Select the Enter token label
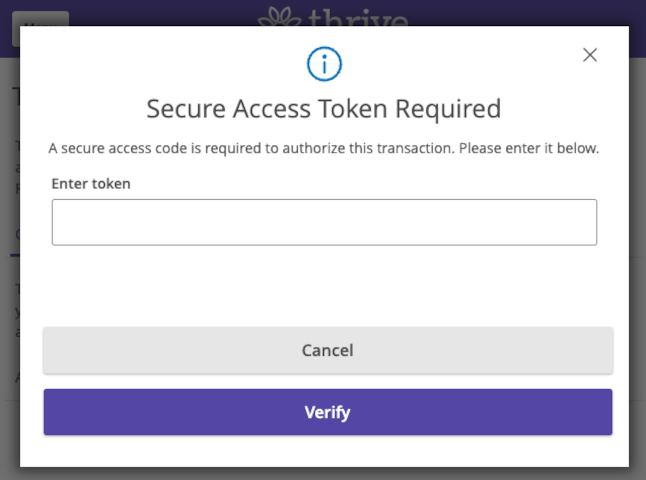Screen dimensions: 646x480 (x=91, y=184)
